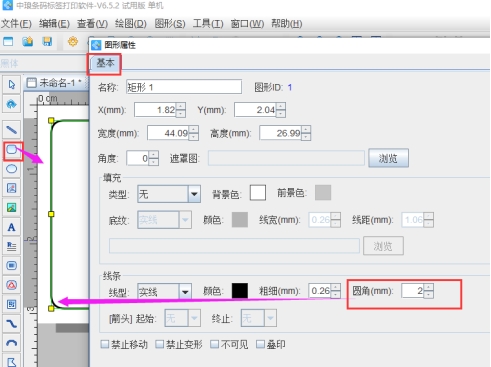Click the 圆角(mm) value field

pyautogui.click(x=413, y=291)
